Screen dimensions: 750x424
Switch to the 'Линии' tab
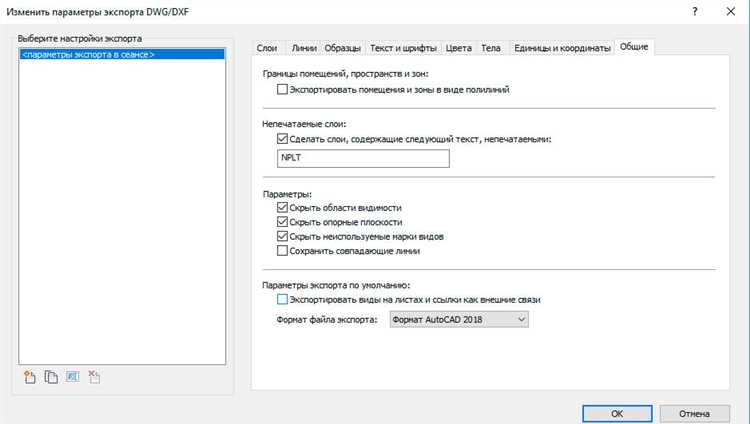(304, 48)
